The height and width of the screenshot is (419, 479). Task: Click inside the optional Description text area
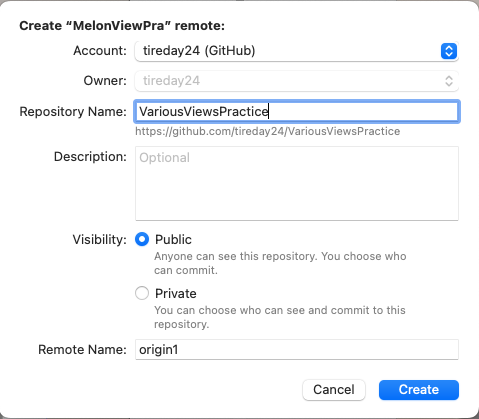(x=297, y=183)
